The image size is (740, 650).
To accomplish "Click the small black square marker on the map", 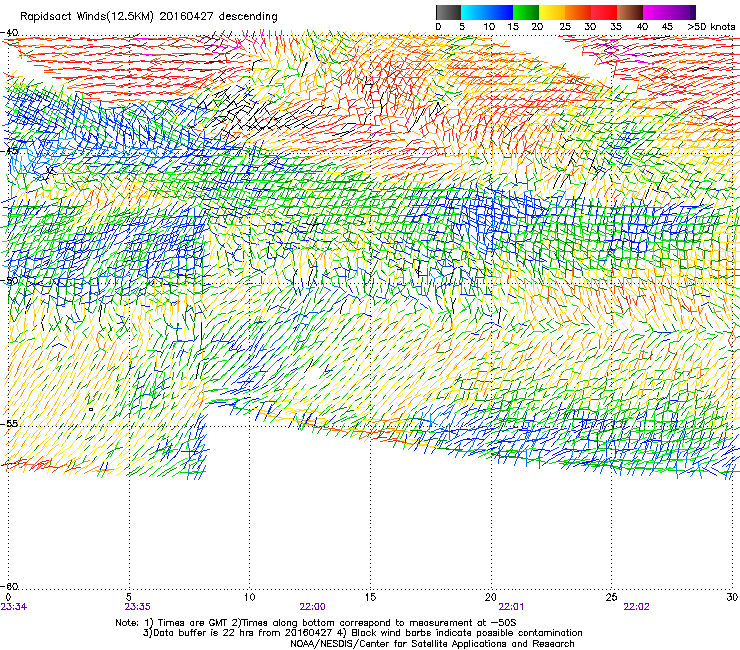I will (91, 409).
